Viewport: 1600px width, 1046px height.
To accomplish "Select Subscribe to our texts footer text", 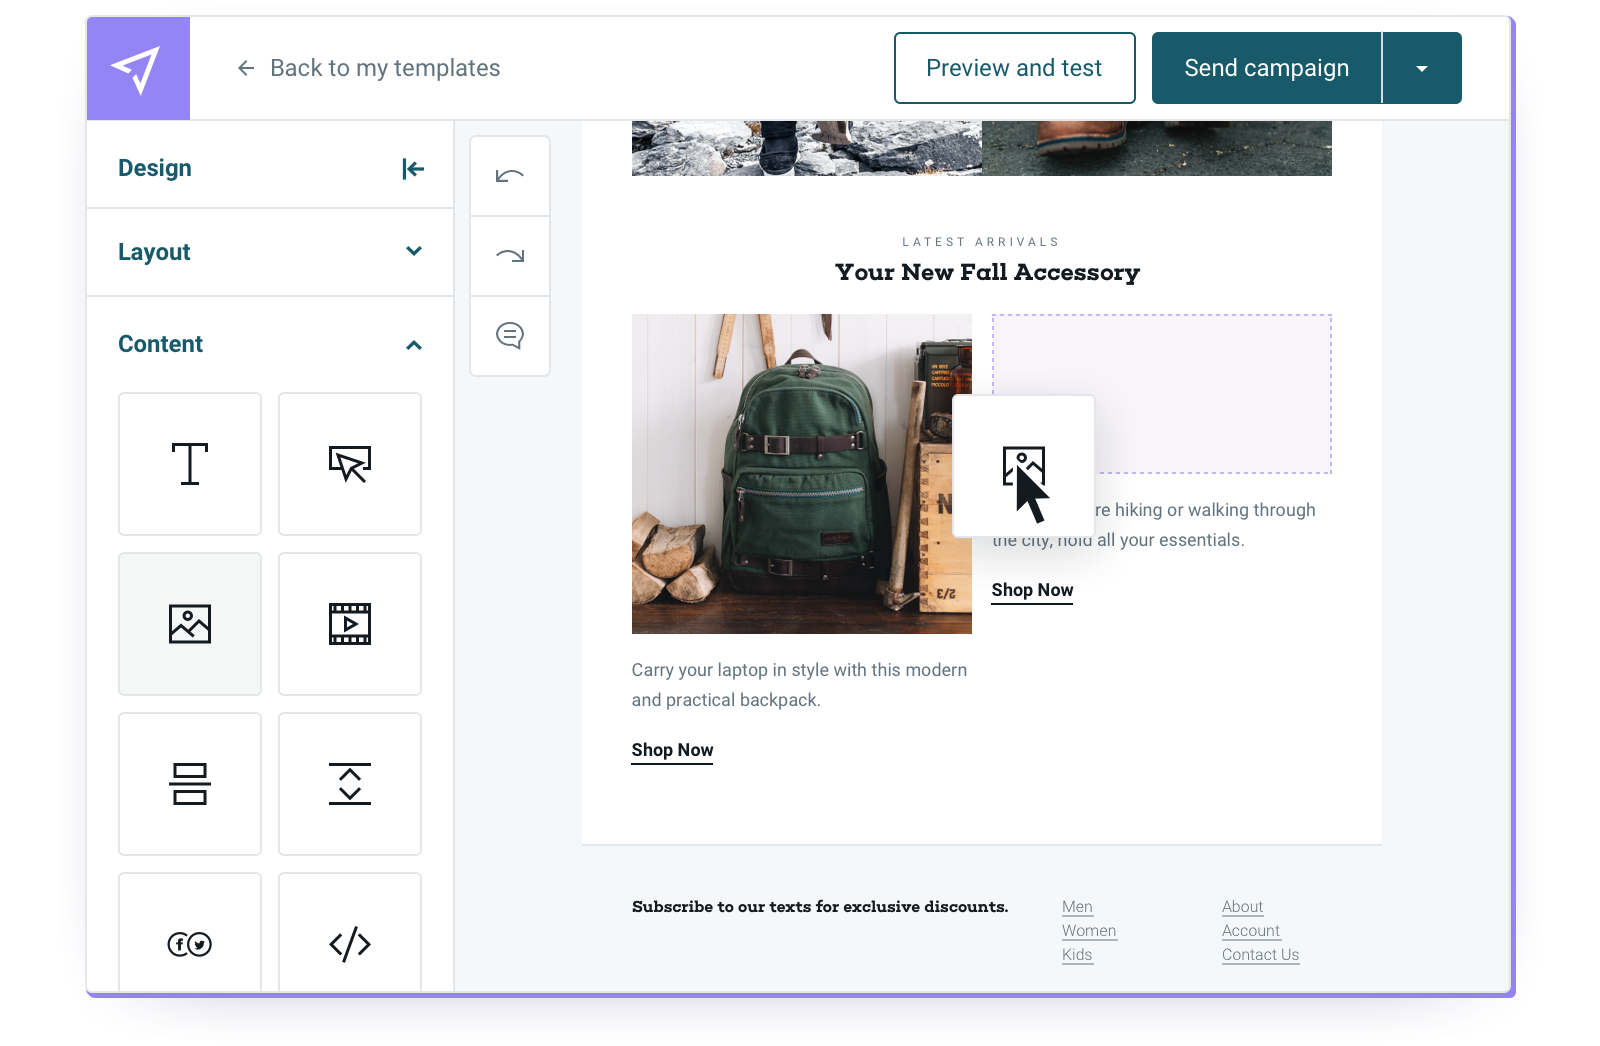I will pos(820,907).
